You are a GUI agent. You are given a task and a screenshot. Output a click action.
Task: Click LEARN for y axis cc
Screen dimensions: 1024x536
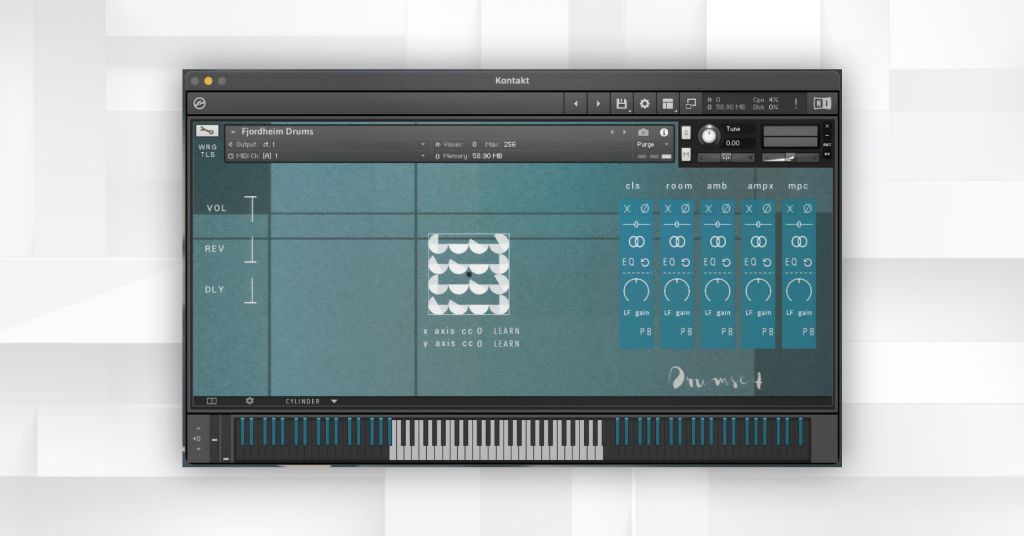click(x=507, y=343)
